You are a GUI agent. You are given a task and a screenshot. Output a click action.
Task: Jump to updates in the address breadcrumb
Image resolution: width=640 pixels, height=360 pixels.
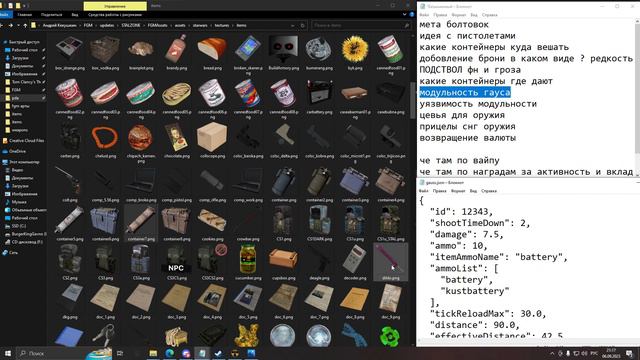(x=107, y=25)
